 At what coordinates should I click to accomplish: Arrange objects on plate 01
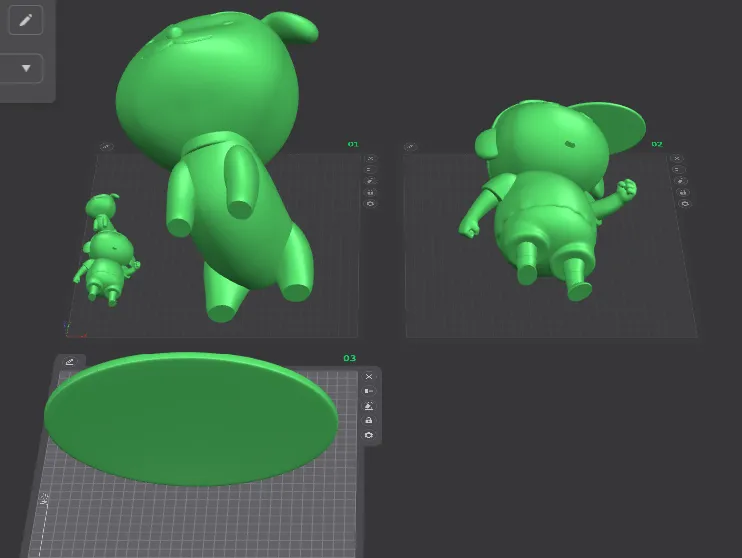(x=371, y=169)
